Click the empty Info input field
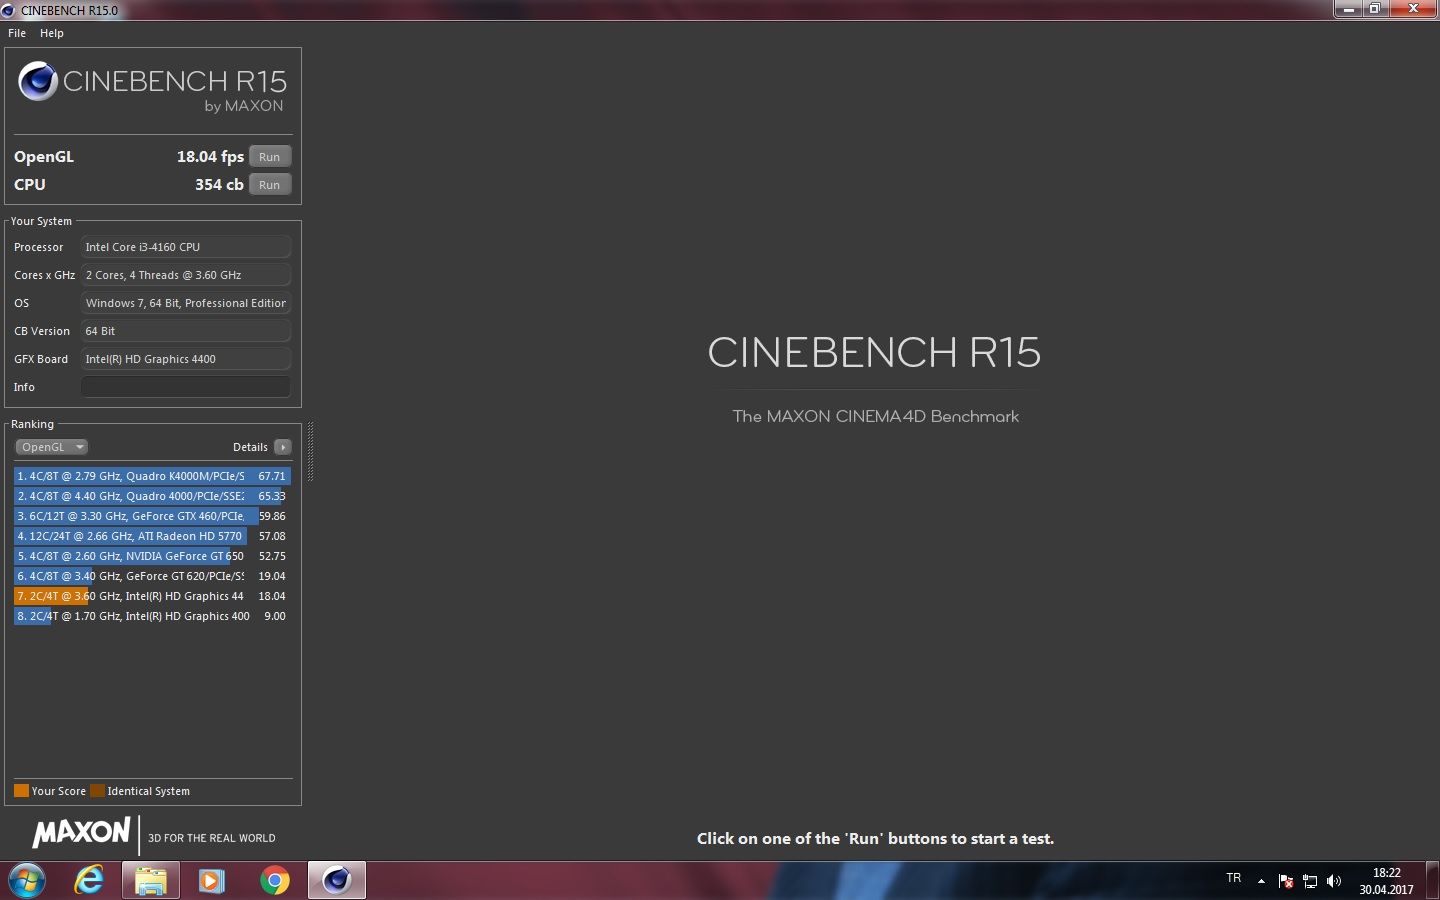 coord(186,387)
